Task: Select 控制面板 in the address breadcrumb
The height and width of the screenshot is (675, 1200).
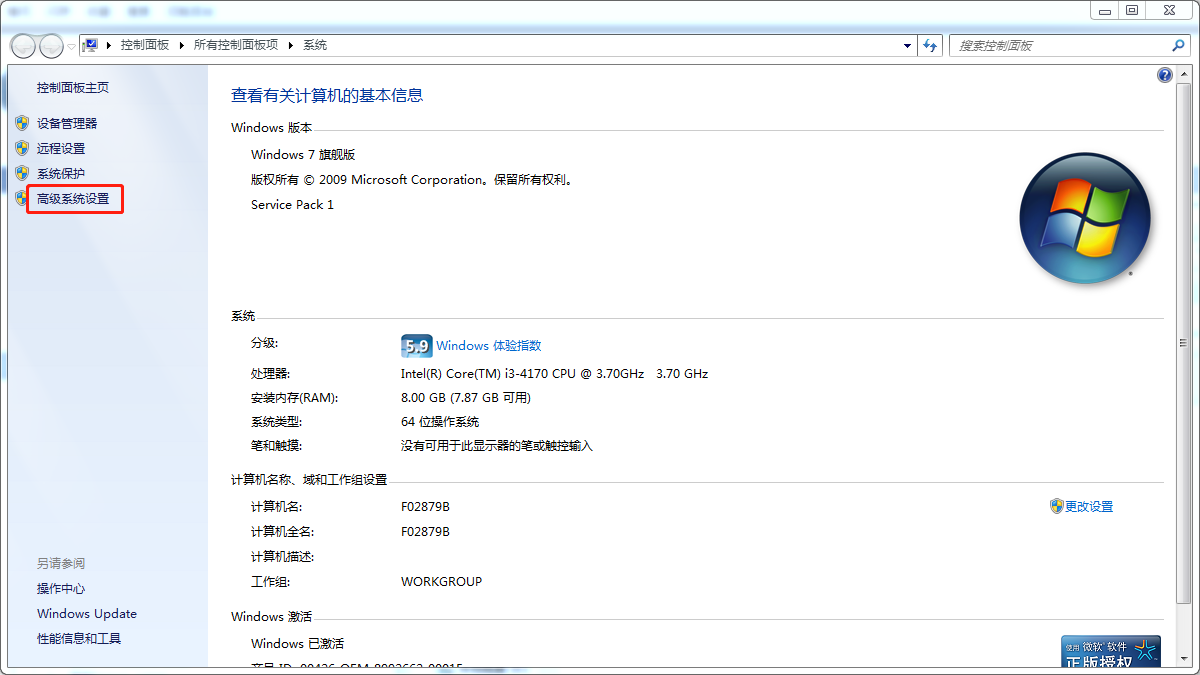Action: (145, 45)
